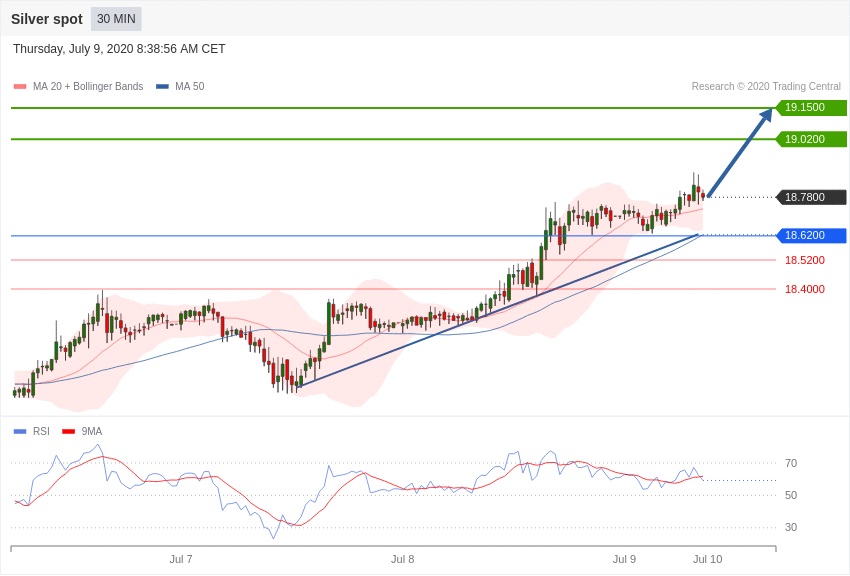Select the 18.5200 support price label
The height and width of the screenshot is (576, 850).
[804, 260]
